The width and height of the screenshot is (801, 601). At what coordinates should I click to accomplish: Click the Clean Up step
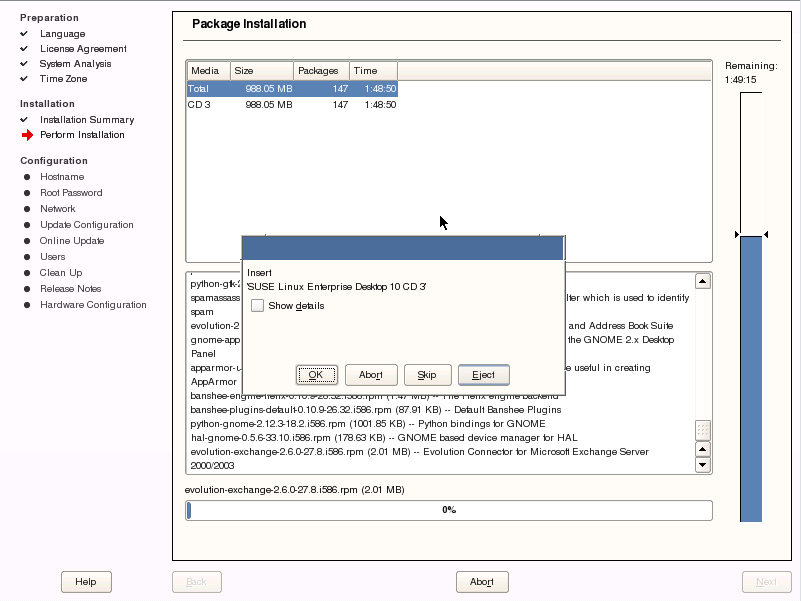(61, 272)
